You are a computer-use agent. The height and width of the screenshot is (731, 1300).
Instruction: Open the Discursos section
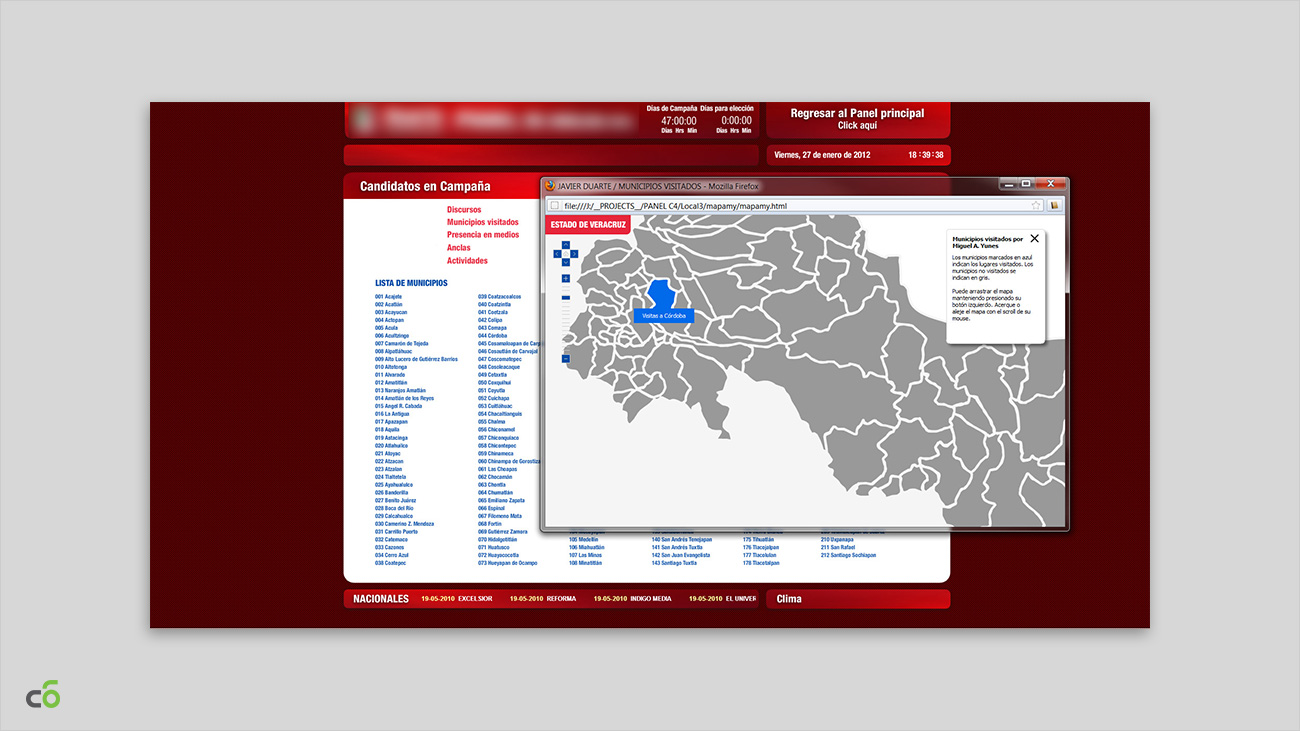(464, 210)
